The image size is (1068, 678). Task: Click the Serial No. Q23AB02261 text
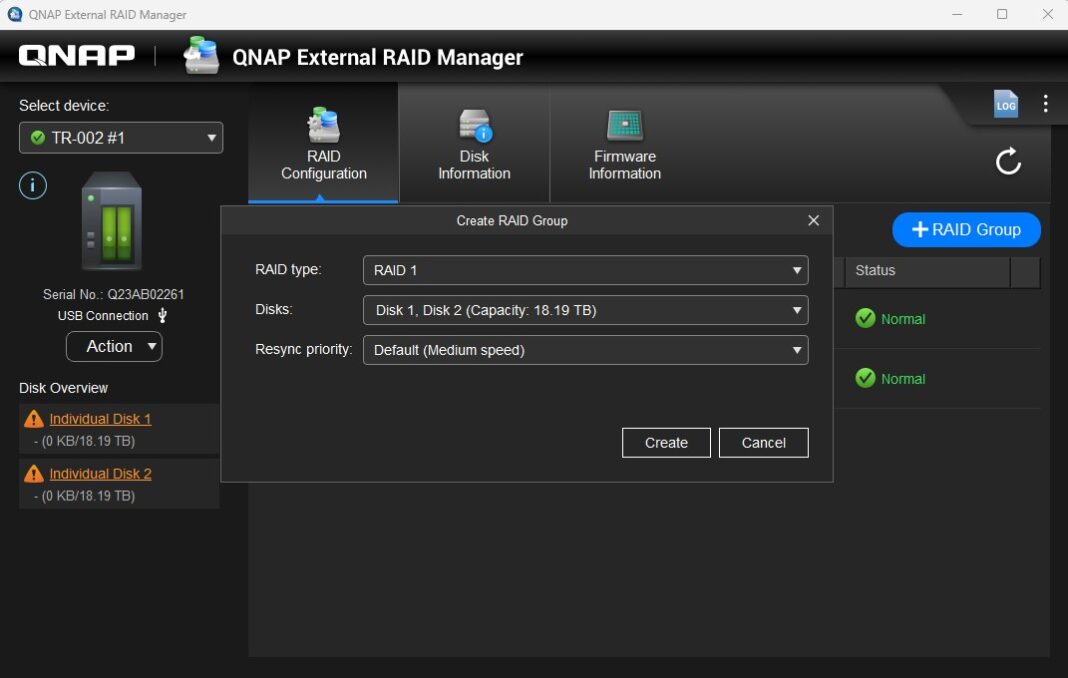113,294
